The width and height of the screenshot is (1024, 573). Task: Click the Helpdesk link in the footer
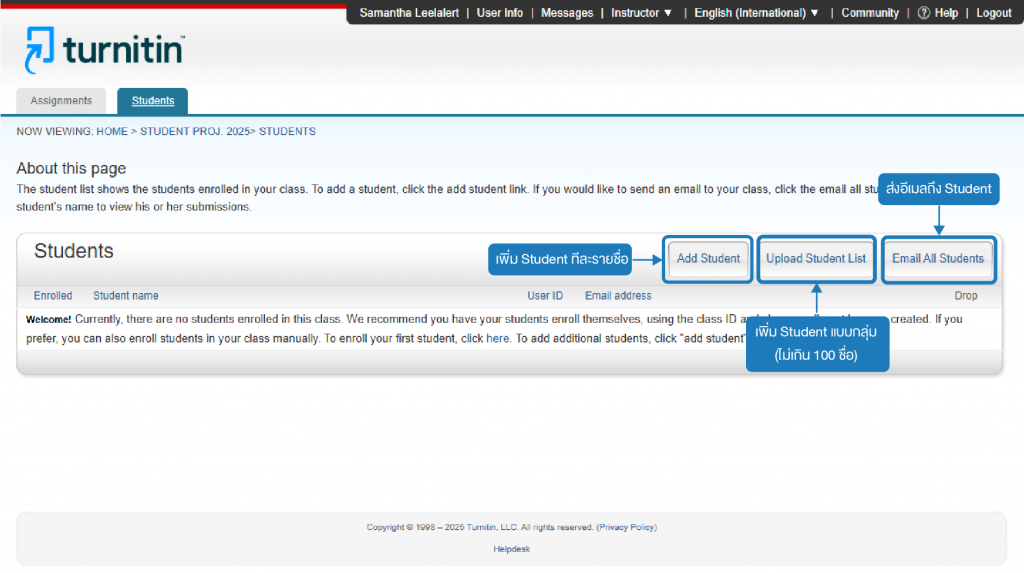(x=511, y=549)
